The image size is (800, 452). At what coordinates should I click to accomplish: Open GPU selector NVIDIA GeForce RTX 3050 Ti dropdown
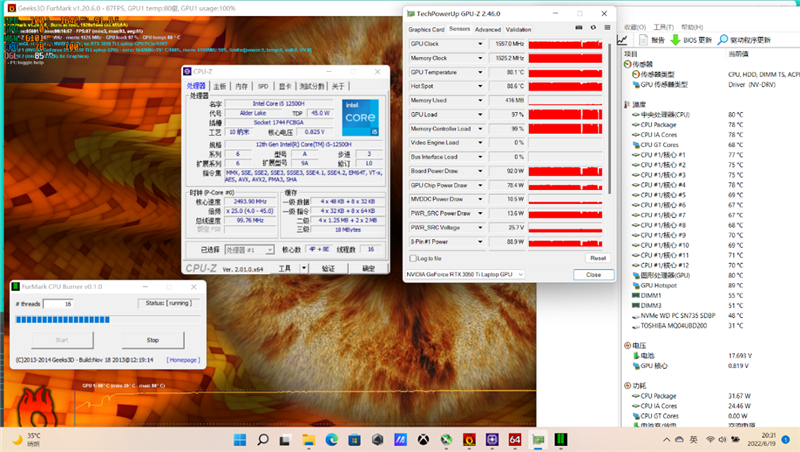pyautogui.click(x=465, y=274)
